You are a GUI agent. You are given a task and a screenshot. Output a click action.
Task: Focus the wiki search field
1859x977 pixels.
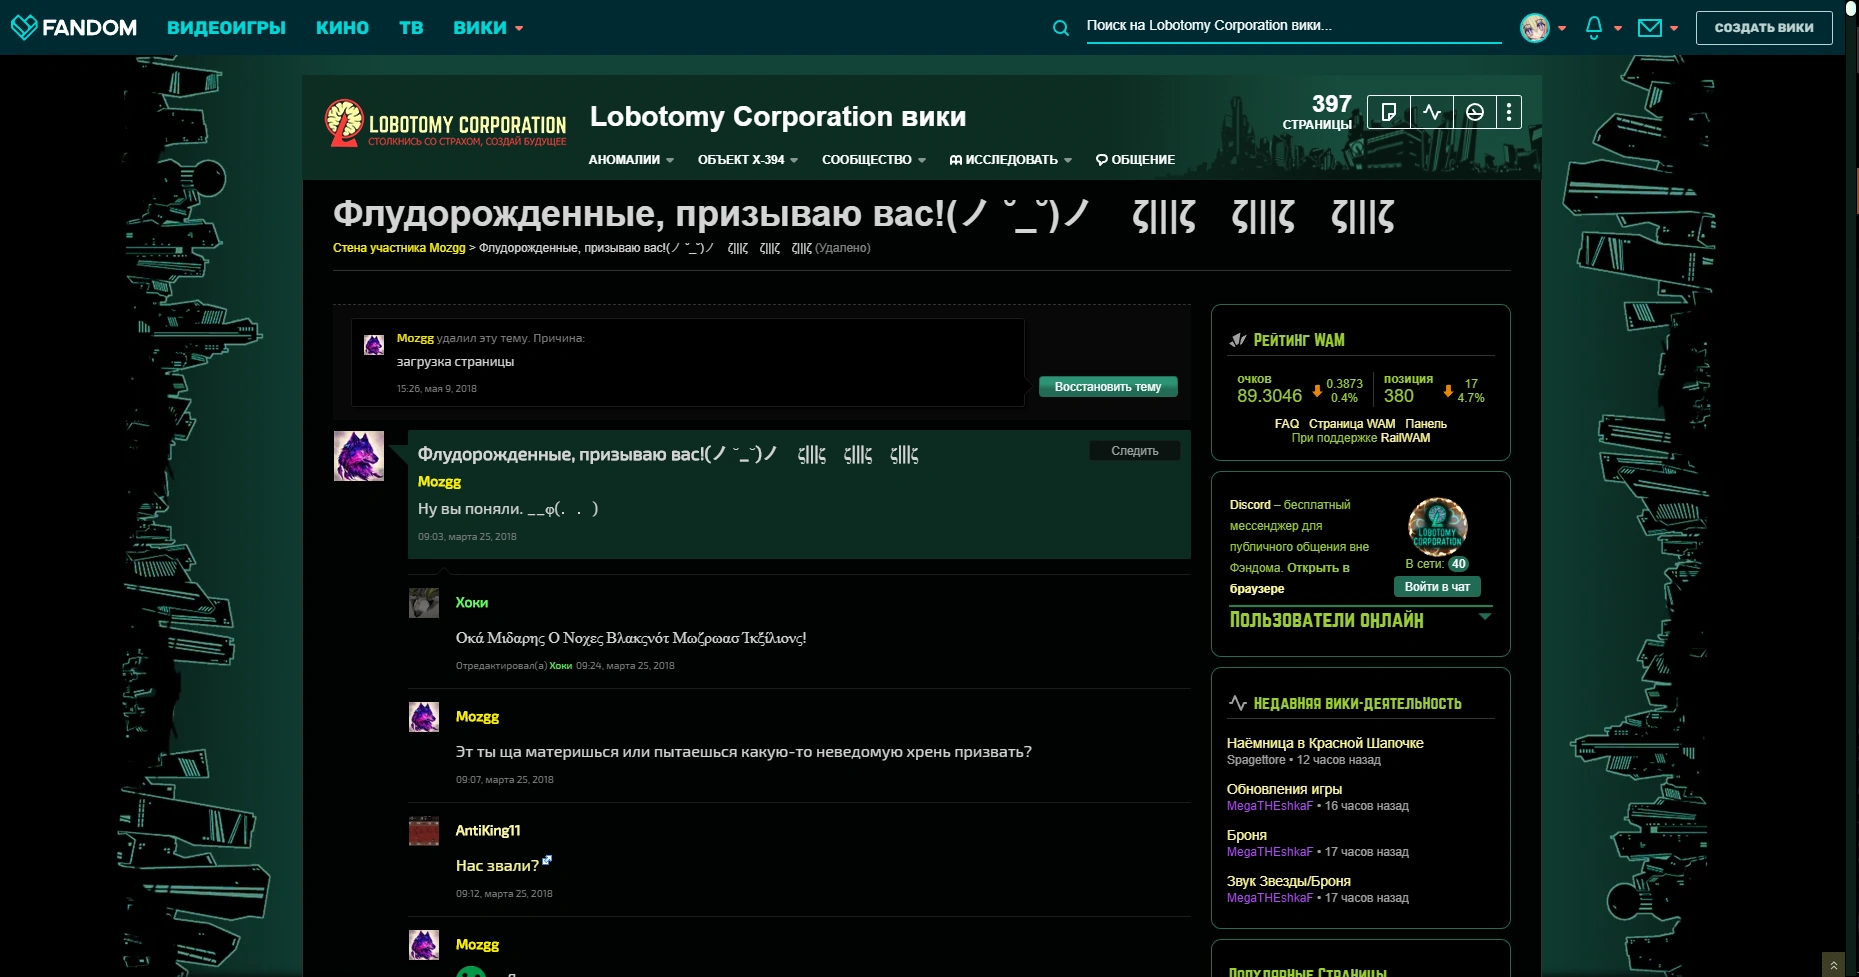pos(1293,26)
